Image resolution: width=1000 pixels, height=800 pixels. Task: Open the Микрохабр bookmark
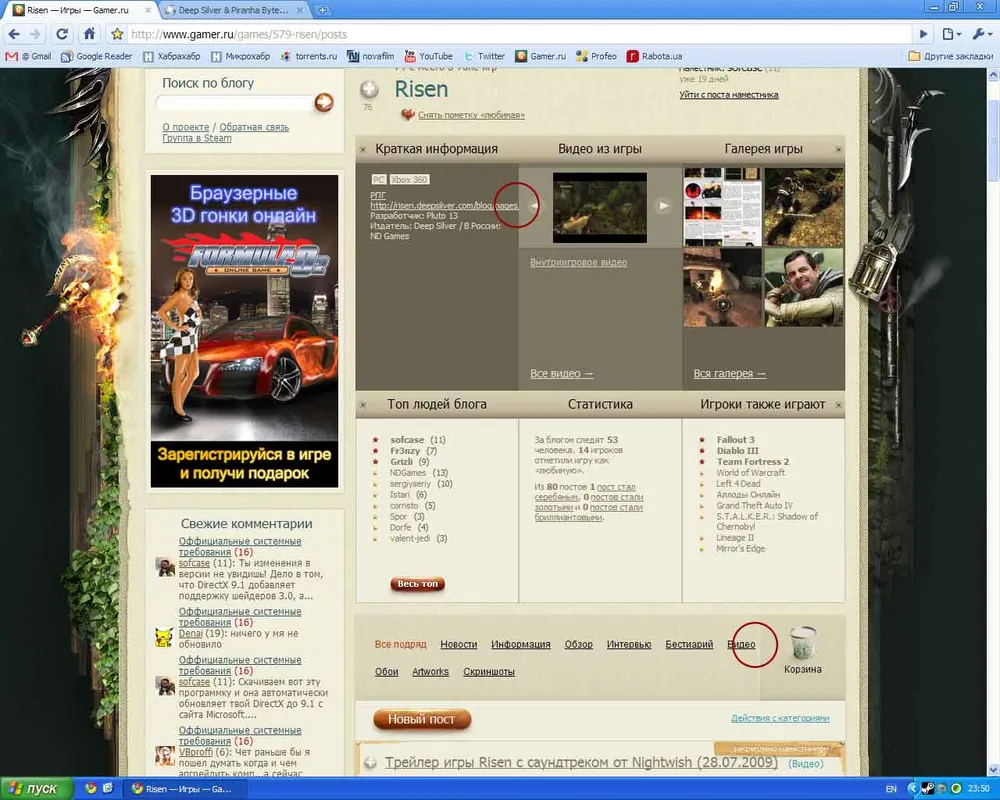click(240, 56)
